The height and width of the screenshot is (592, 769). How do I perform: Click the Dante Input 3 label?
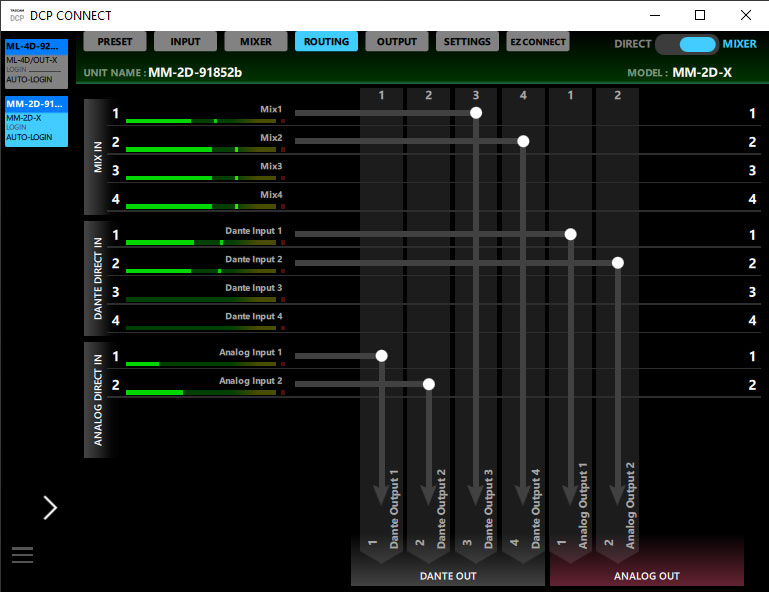(x=254, y=288)
